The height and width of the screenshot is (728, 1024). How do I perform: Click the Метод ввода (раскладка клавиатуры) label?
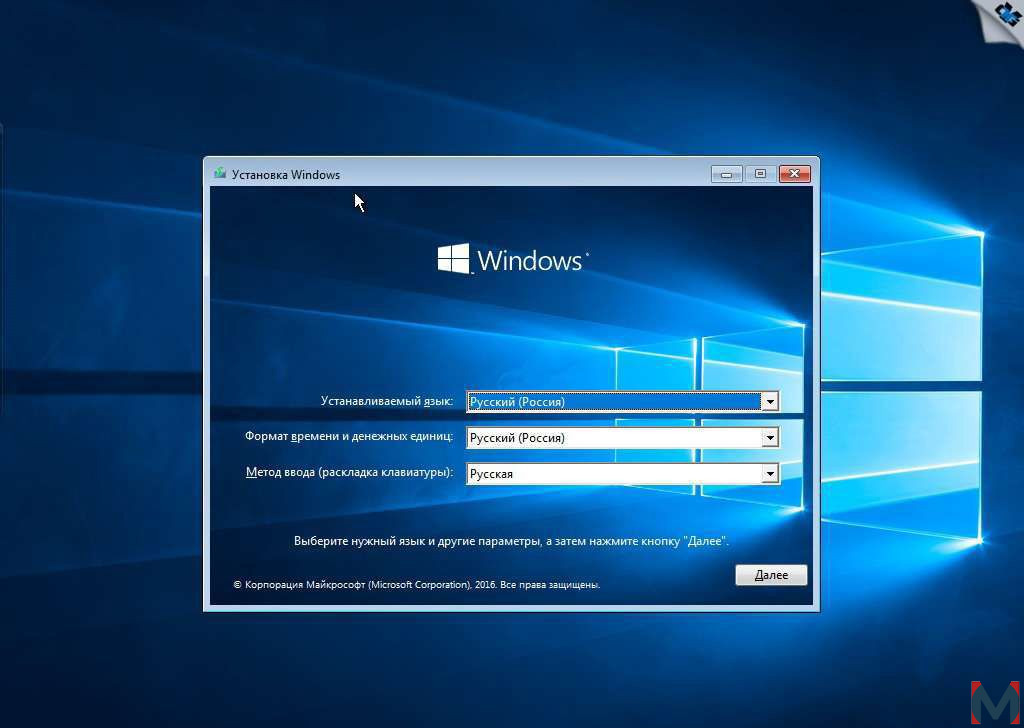(349, 472)
